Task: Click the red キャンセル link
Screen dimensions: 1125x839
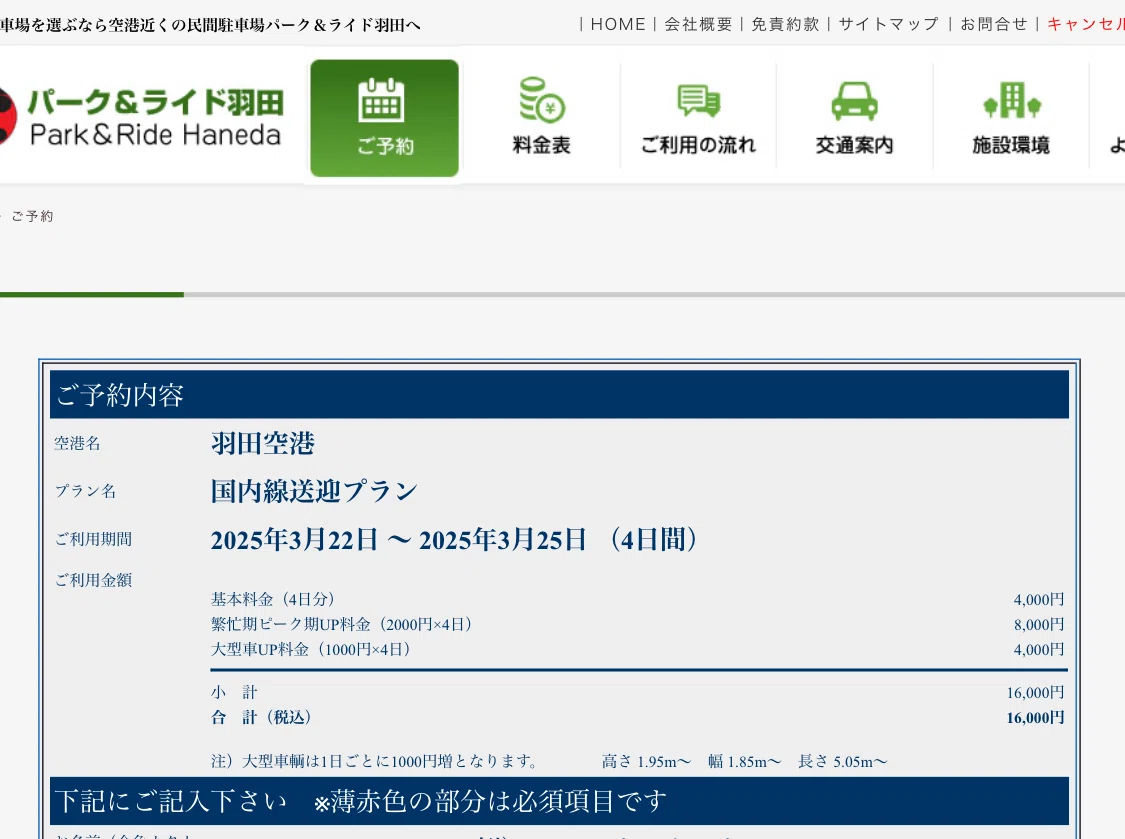Action: click(1086, 24)
